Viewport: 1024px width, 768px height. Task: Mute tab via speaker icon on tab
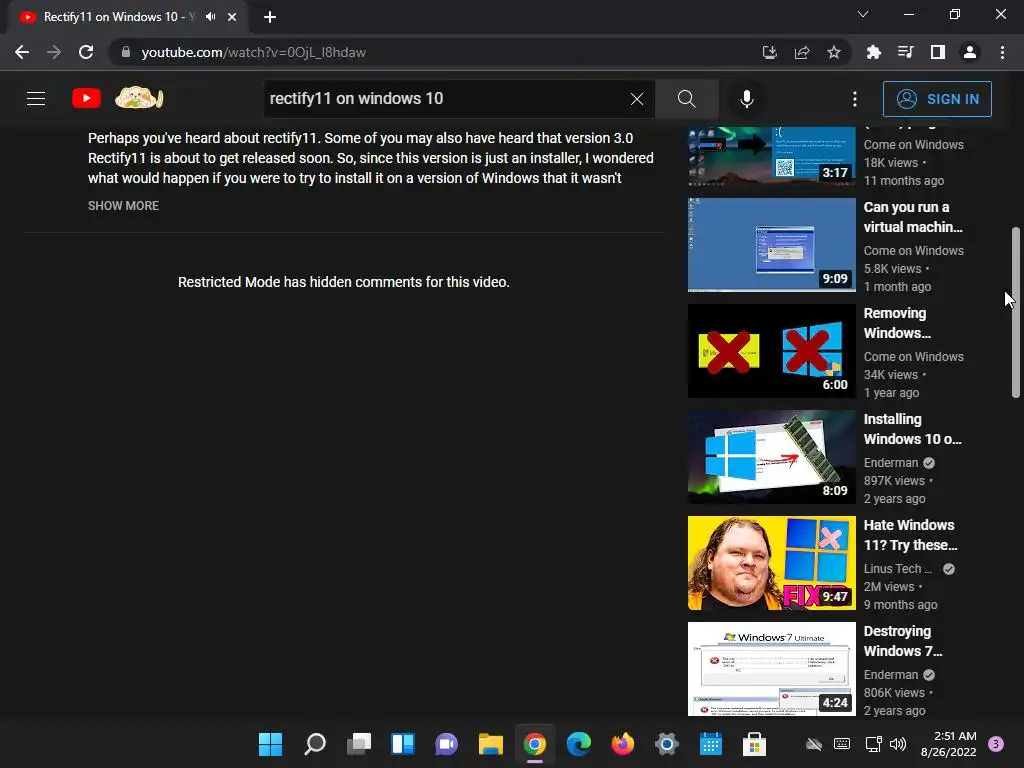210,17
